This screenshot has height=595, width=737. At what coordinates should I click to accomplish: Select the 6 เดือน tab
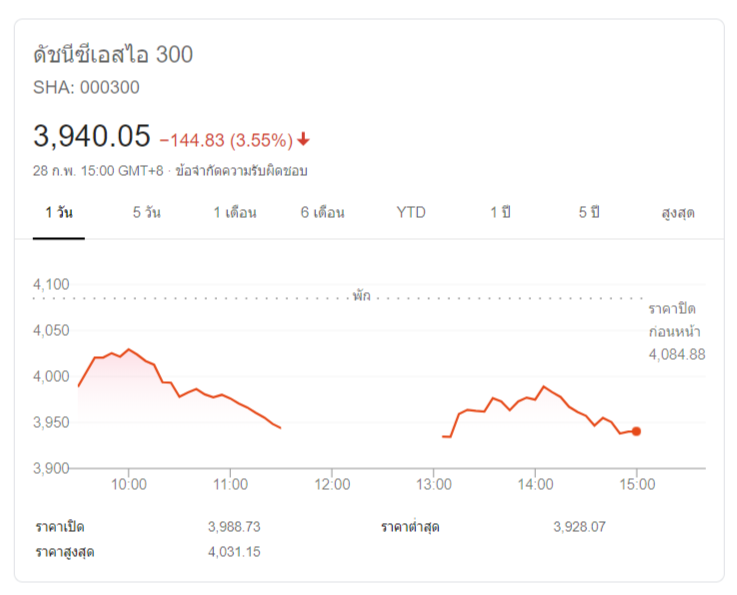click(x=322, y=213)
